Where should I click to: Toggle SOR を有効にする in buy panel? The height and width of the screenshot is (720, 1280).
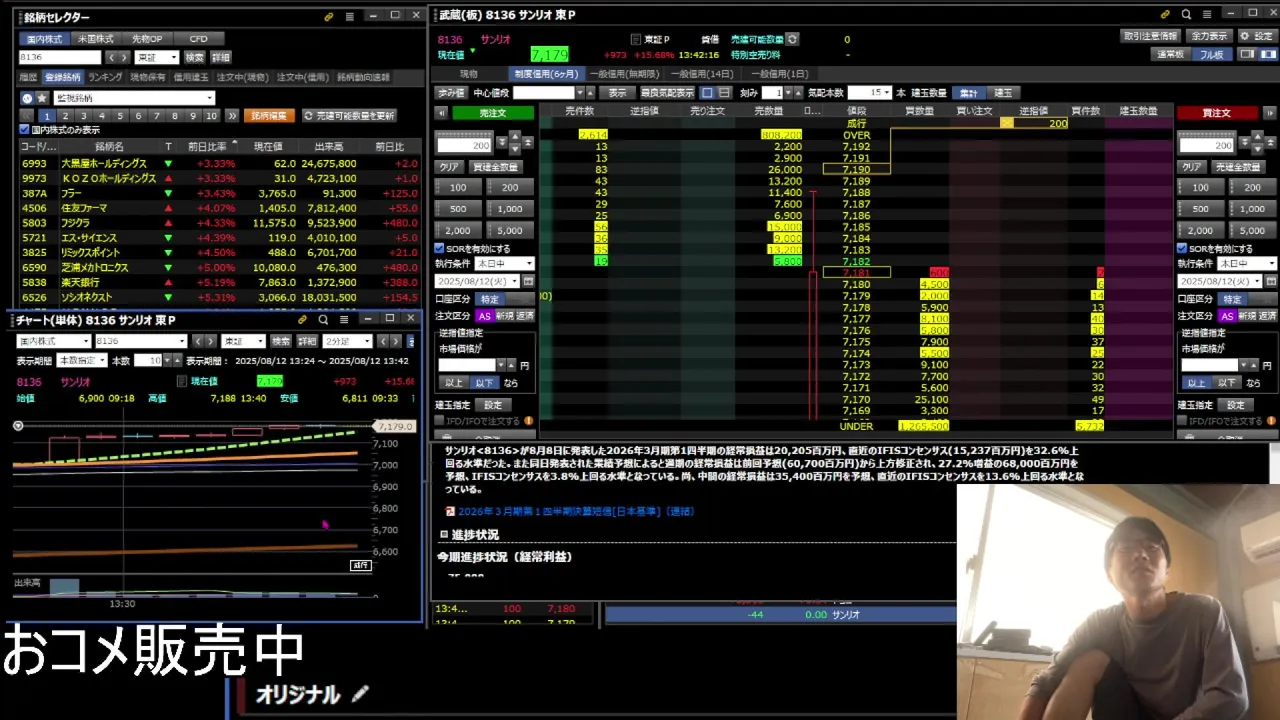point(1182,248)
